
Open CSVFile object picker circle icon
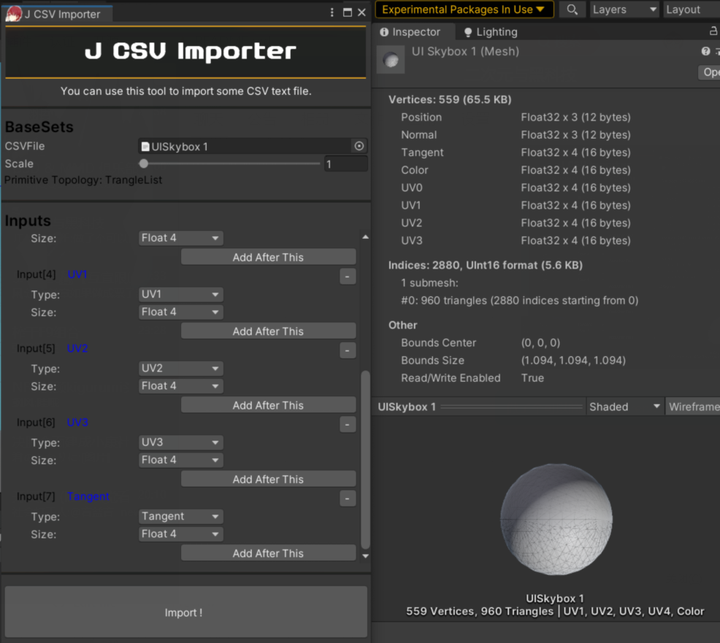click(x=359, y=146)
